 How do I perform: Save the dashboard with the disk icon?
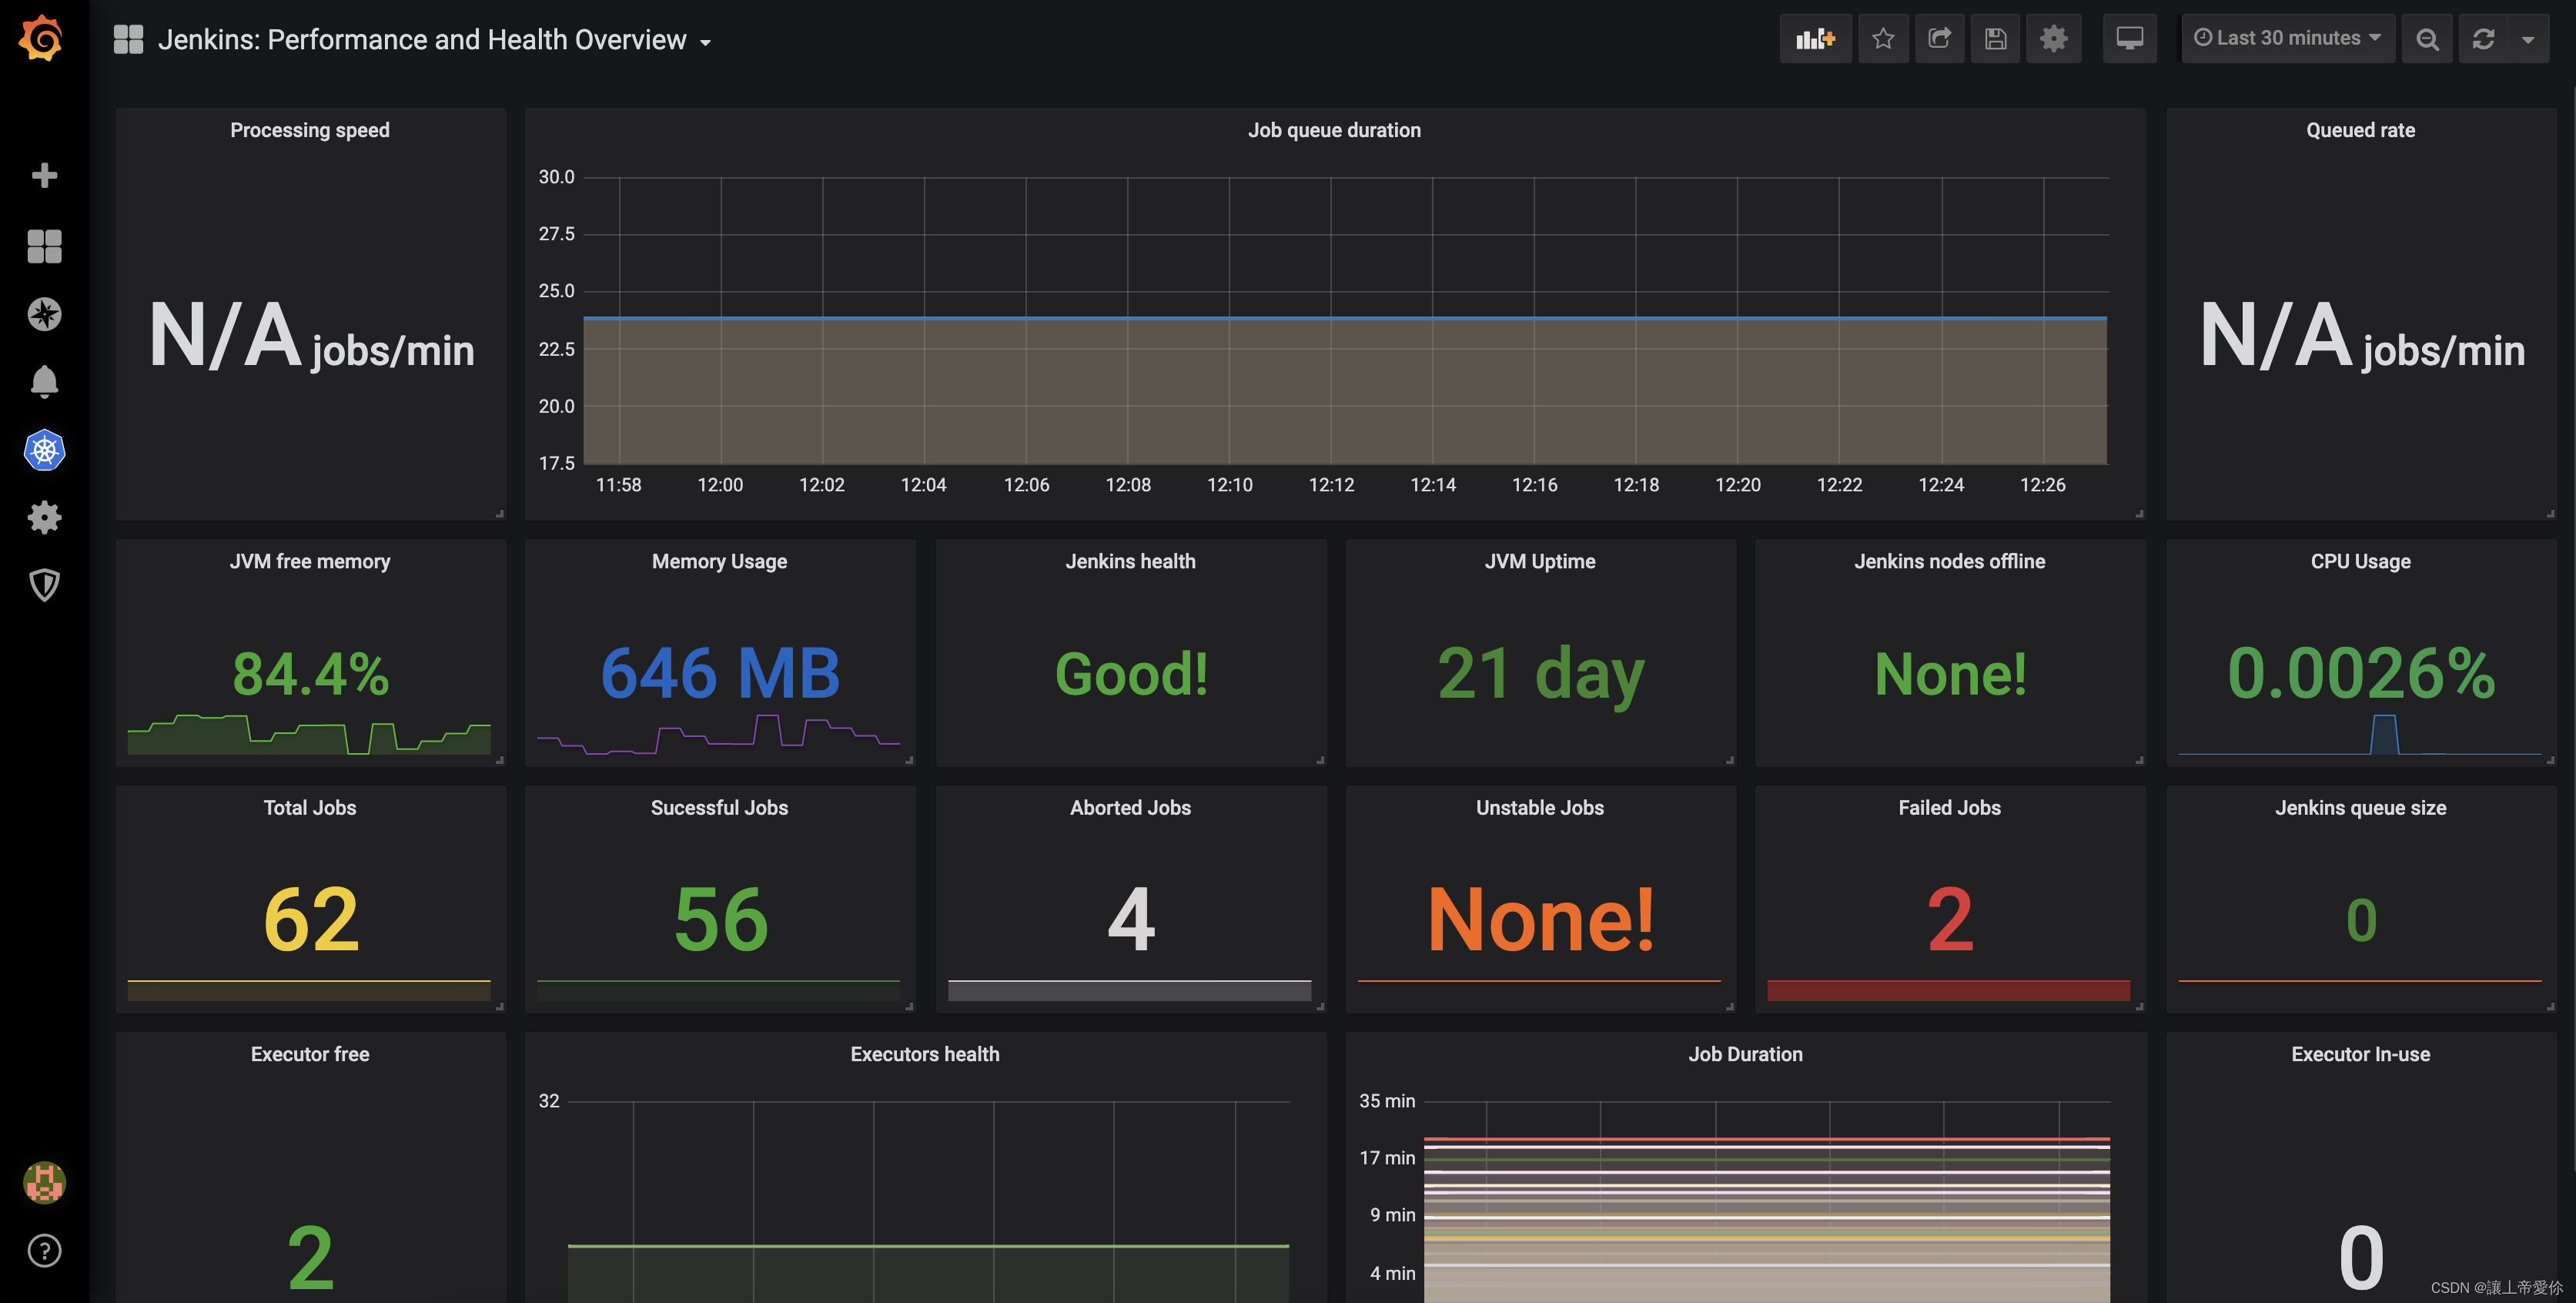(1995, 39)
